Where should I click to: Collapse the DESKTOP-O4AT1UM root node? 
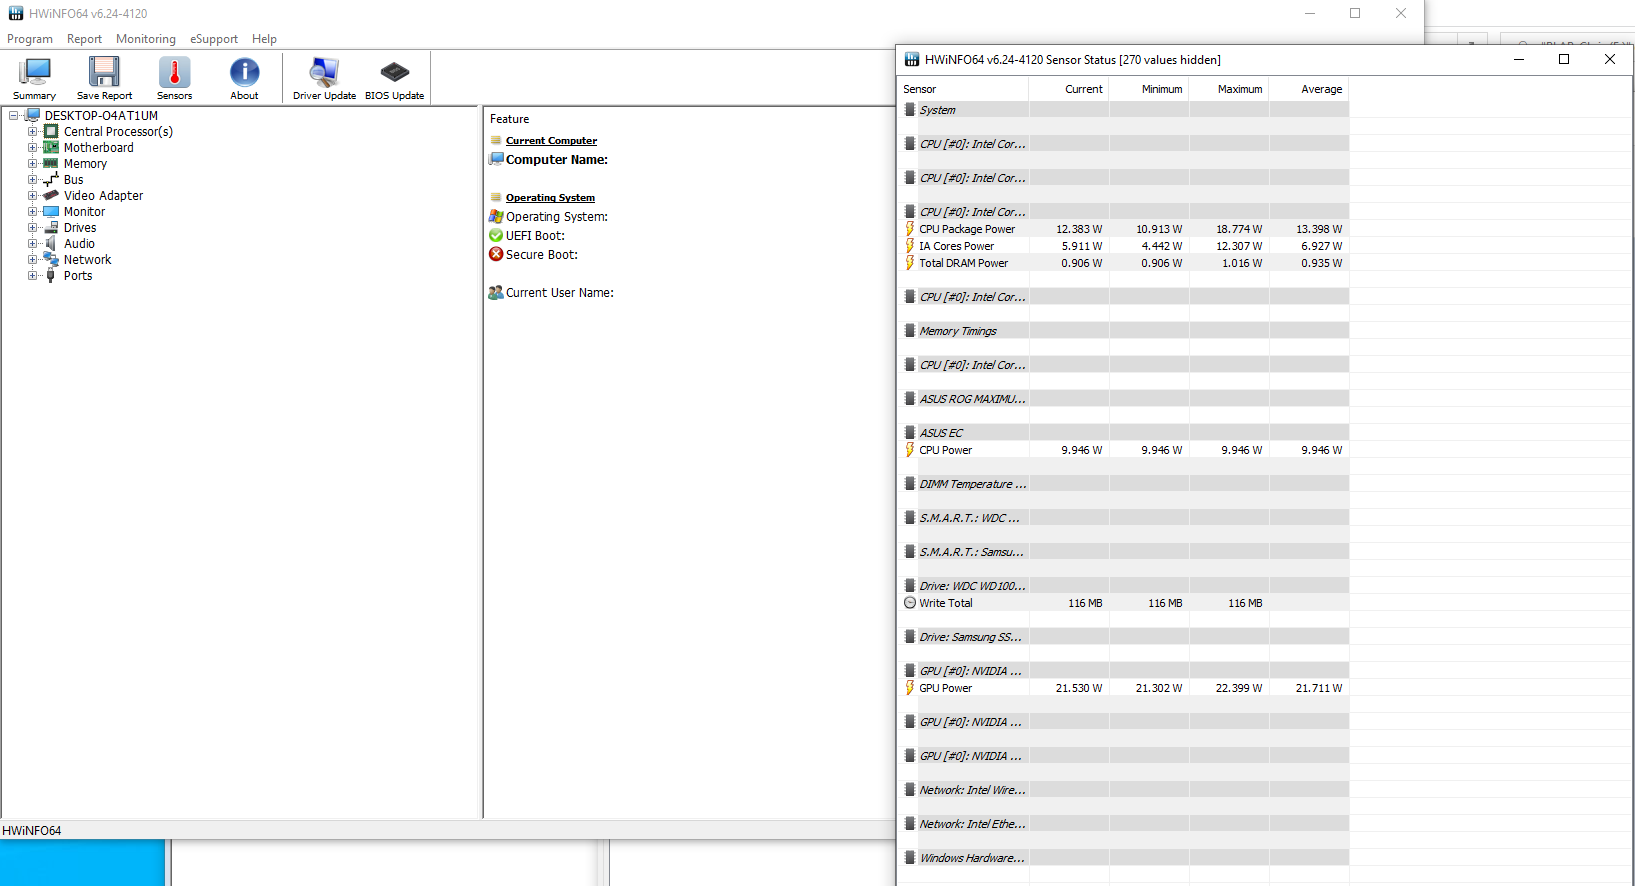[14, 115]
